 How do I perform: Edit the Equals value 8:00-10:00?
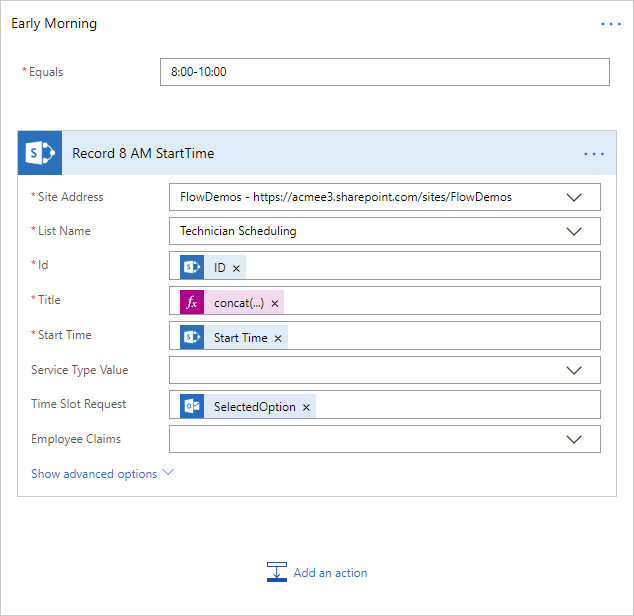(x=385, y=72)
